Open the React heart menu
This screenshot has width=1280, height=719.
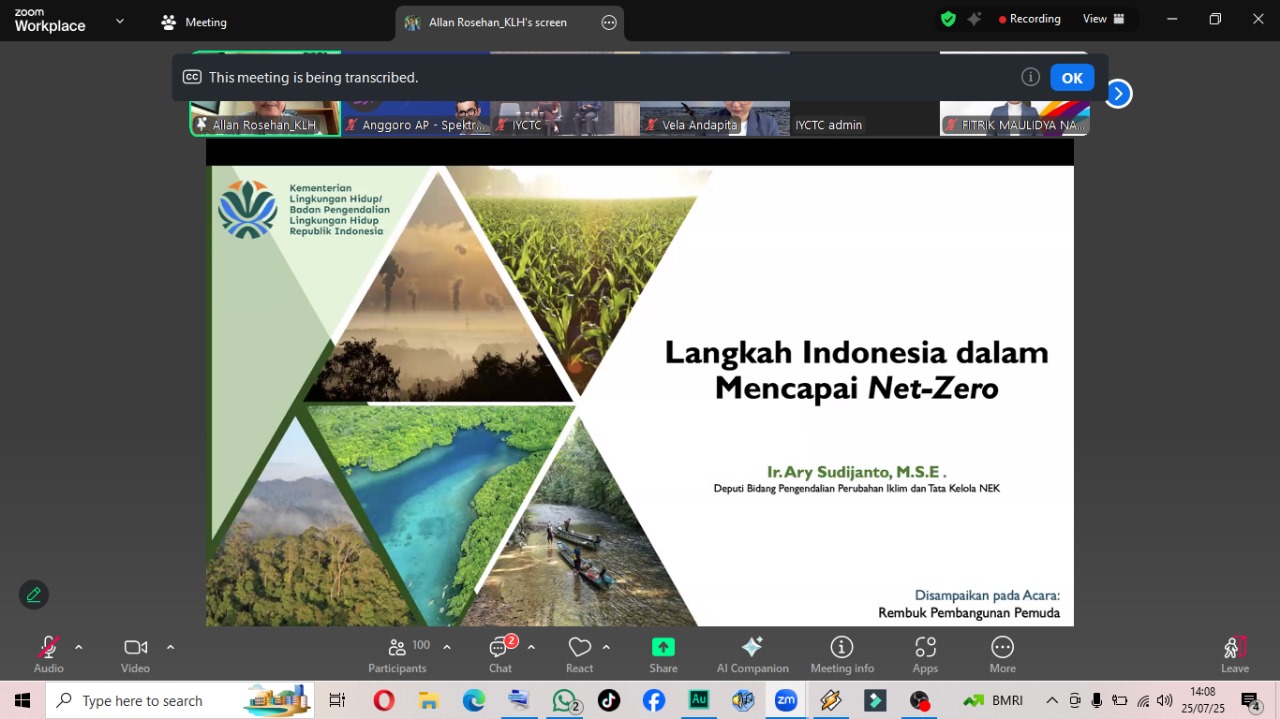coord(580,655)
